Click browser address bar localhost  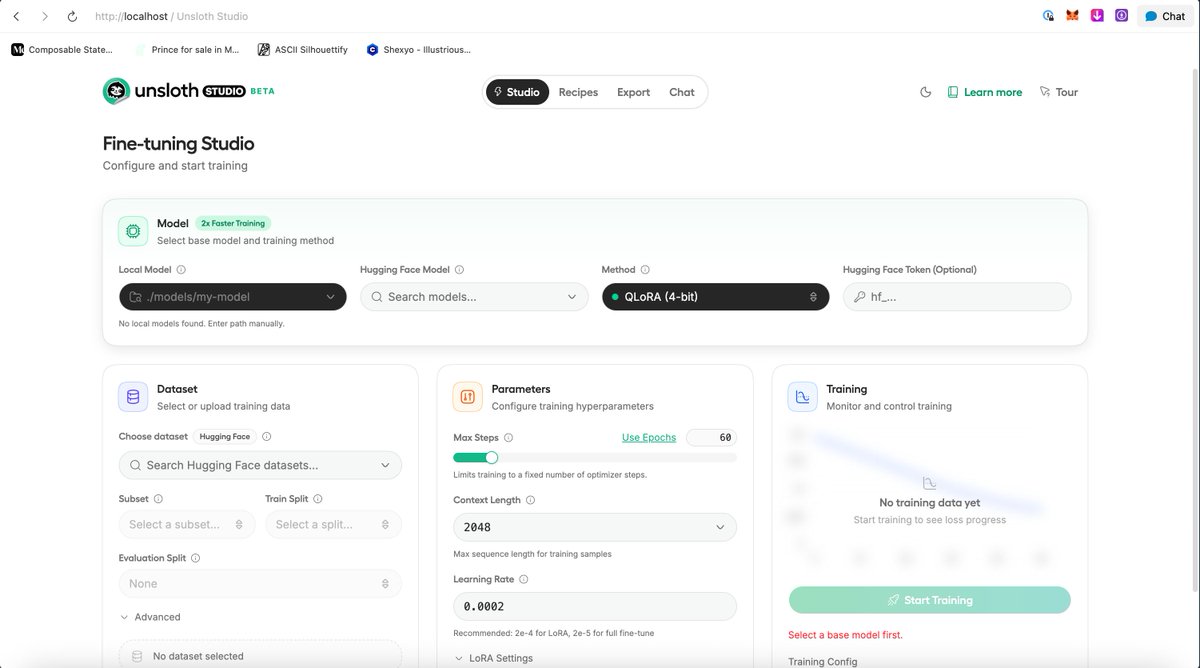171,16
